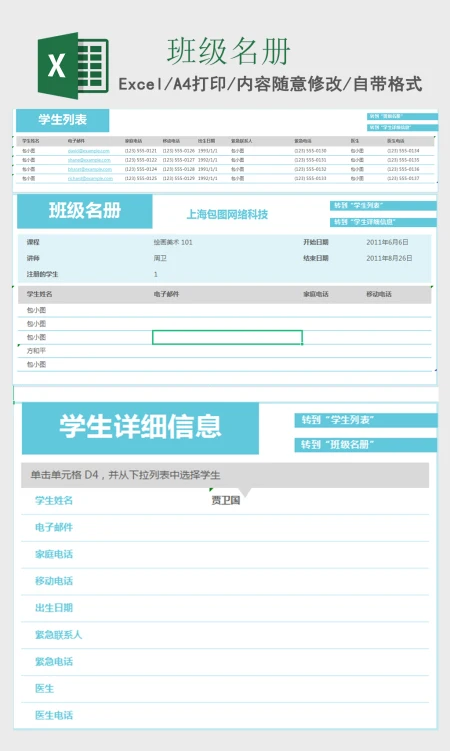
Task: Click the 紧急电话 label in the details form
Action: tap(54, 661)
